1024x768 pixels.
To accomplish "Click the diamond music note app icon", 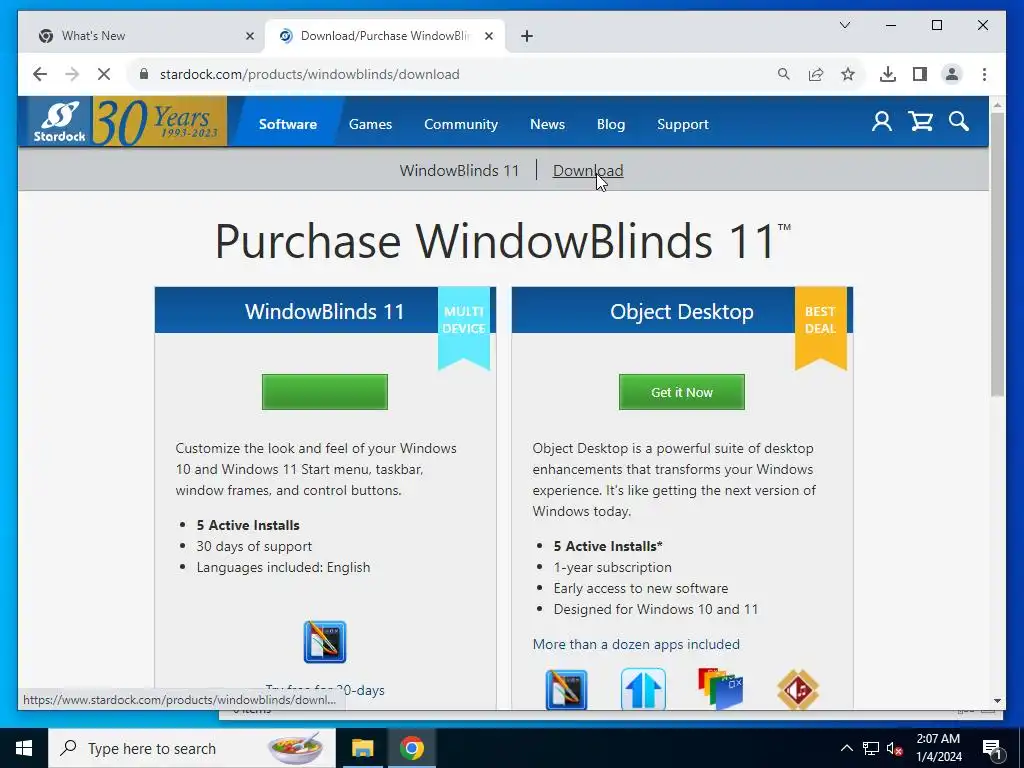I will tap(798, 690).
